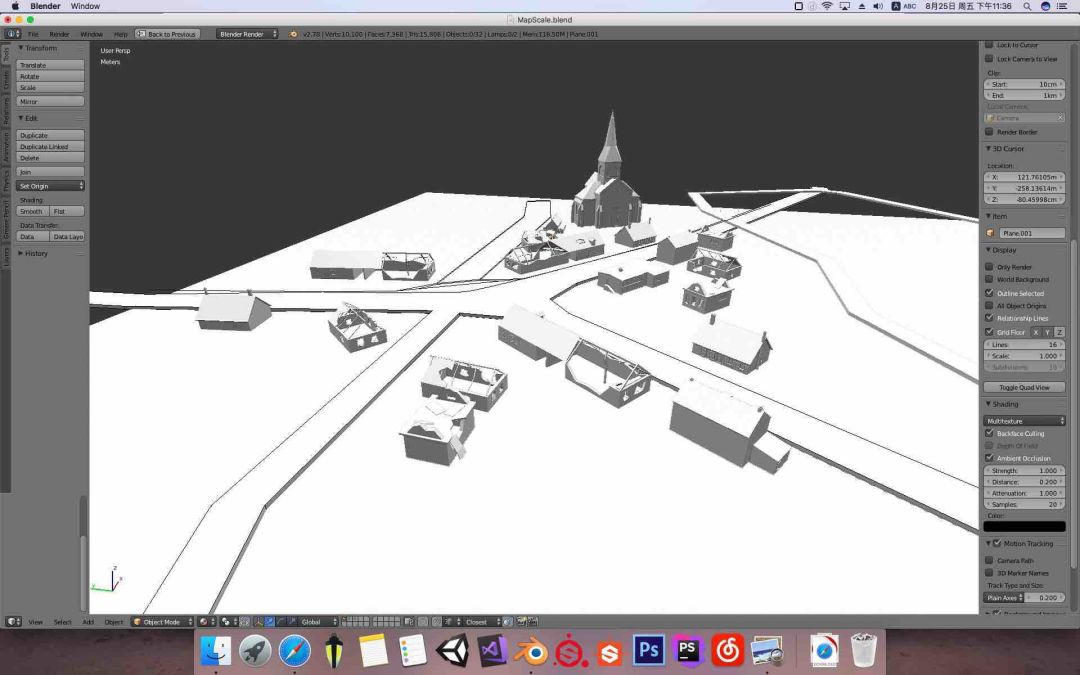Open the Select menu in 3D view header
The width and height of the screenshot is (1080, 675).
62,622
